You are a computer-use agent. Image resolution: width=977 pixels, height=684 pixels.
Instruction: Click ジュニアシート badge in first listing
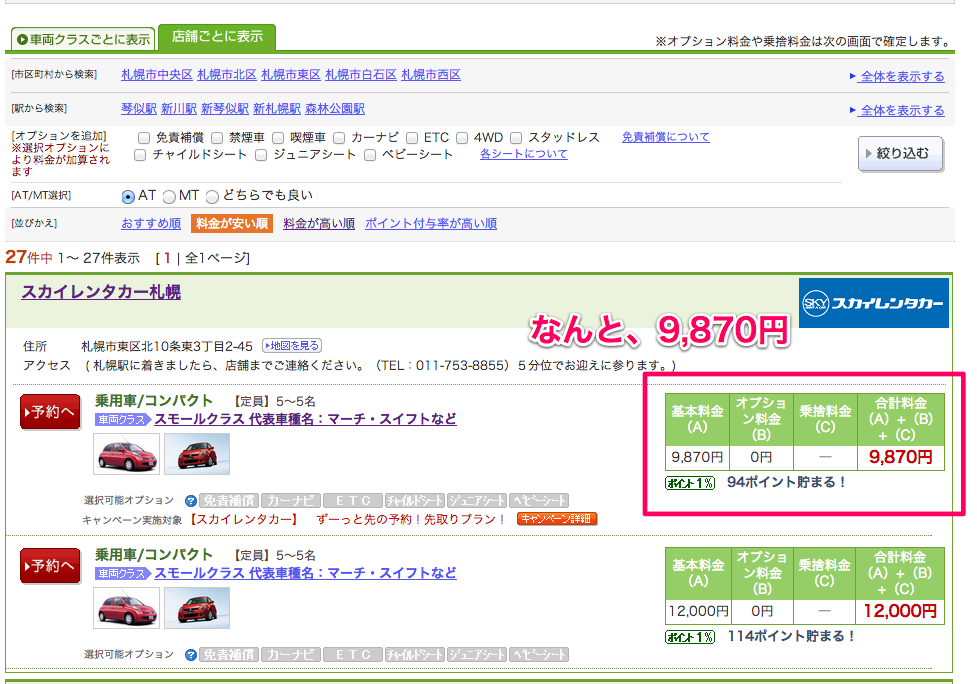click(x=477, y=500)
